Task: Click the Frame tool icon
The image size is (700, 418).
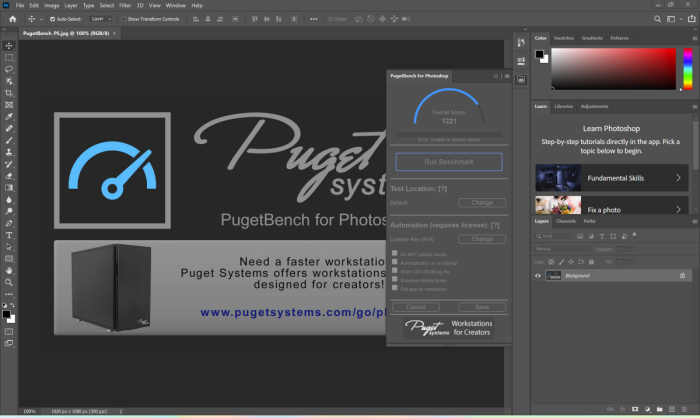Action: (x=9, y=105)
